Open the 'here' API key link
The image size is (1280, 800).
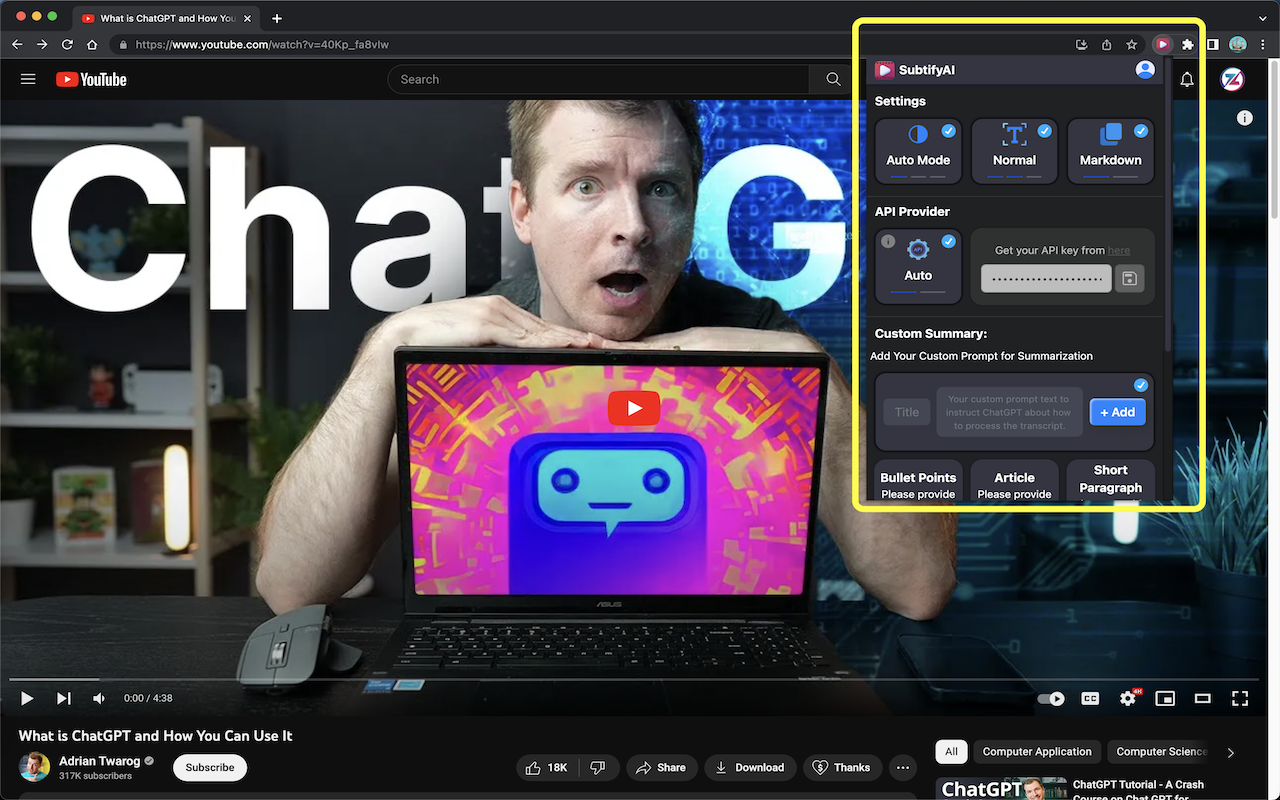pyautogui.click(x=1119, y=250)
